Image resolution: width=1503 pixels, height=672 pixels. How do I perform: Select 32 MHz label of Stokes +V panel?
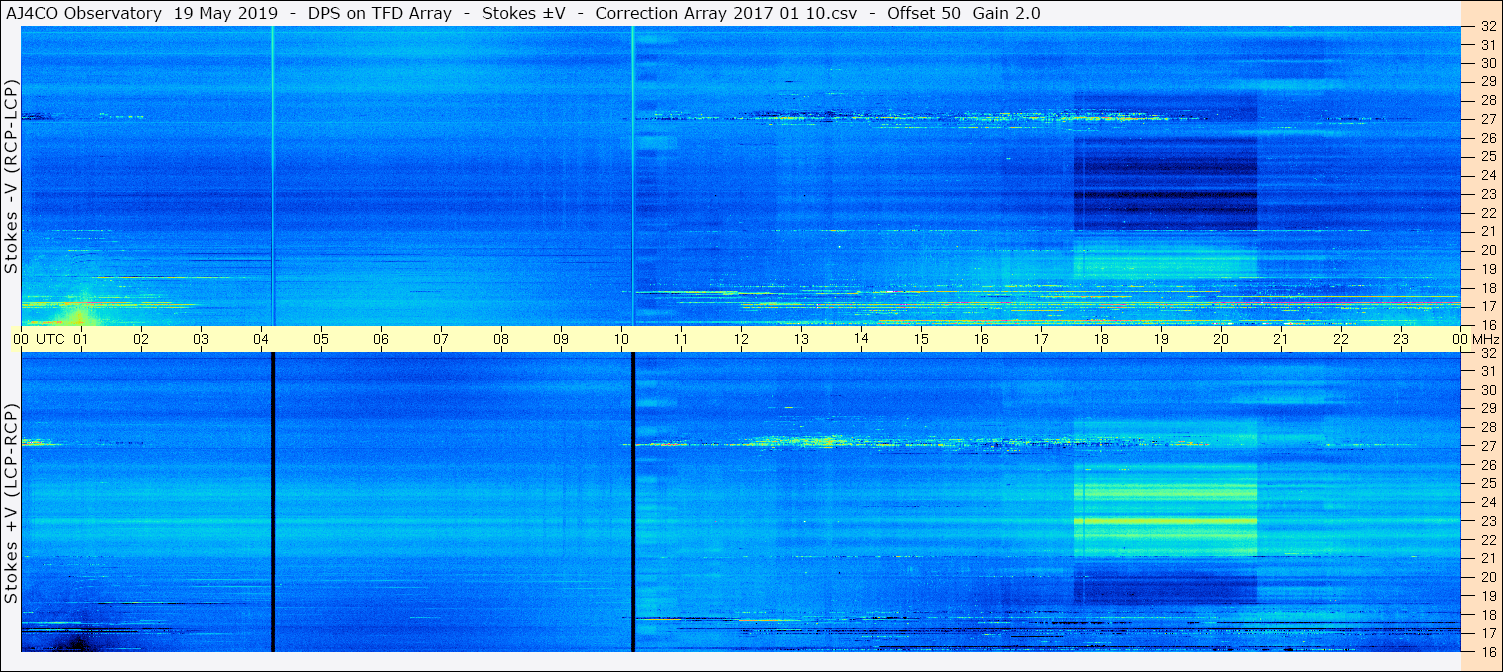(x=1487, y=353)
